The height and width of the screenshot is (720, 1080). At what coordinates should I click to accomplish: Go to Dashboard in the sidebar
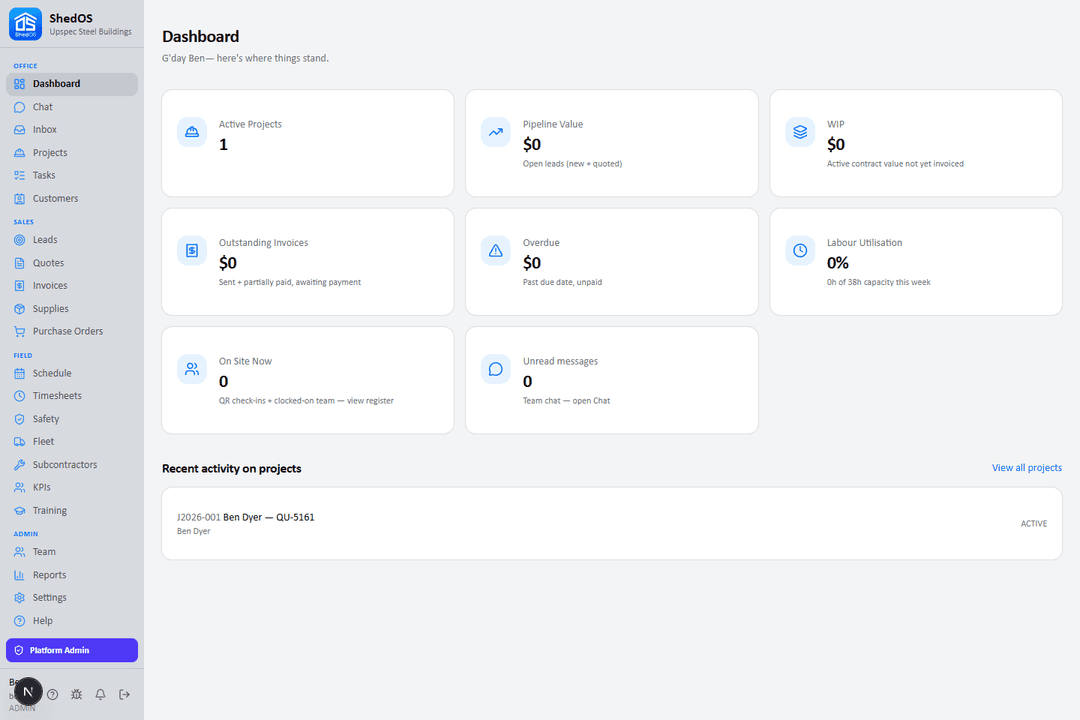tap(72, 84)
